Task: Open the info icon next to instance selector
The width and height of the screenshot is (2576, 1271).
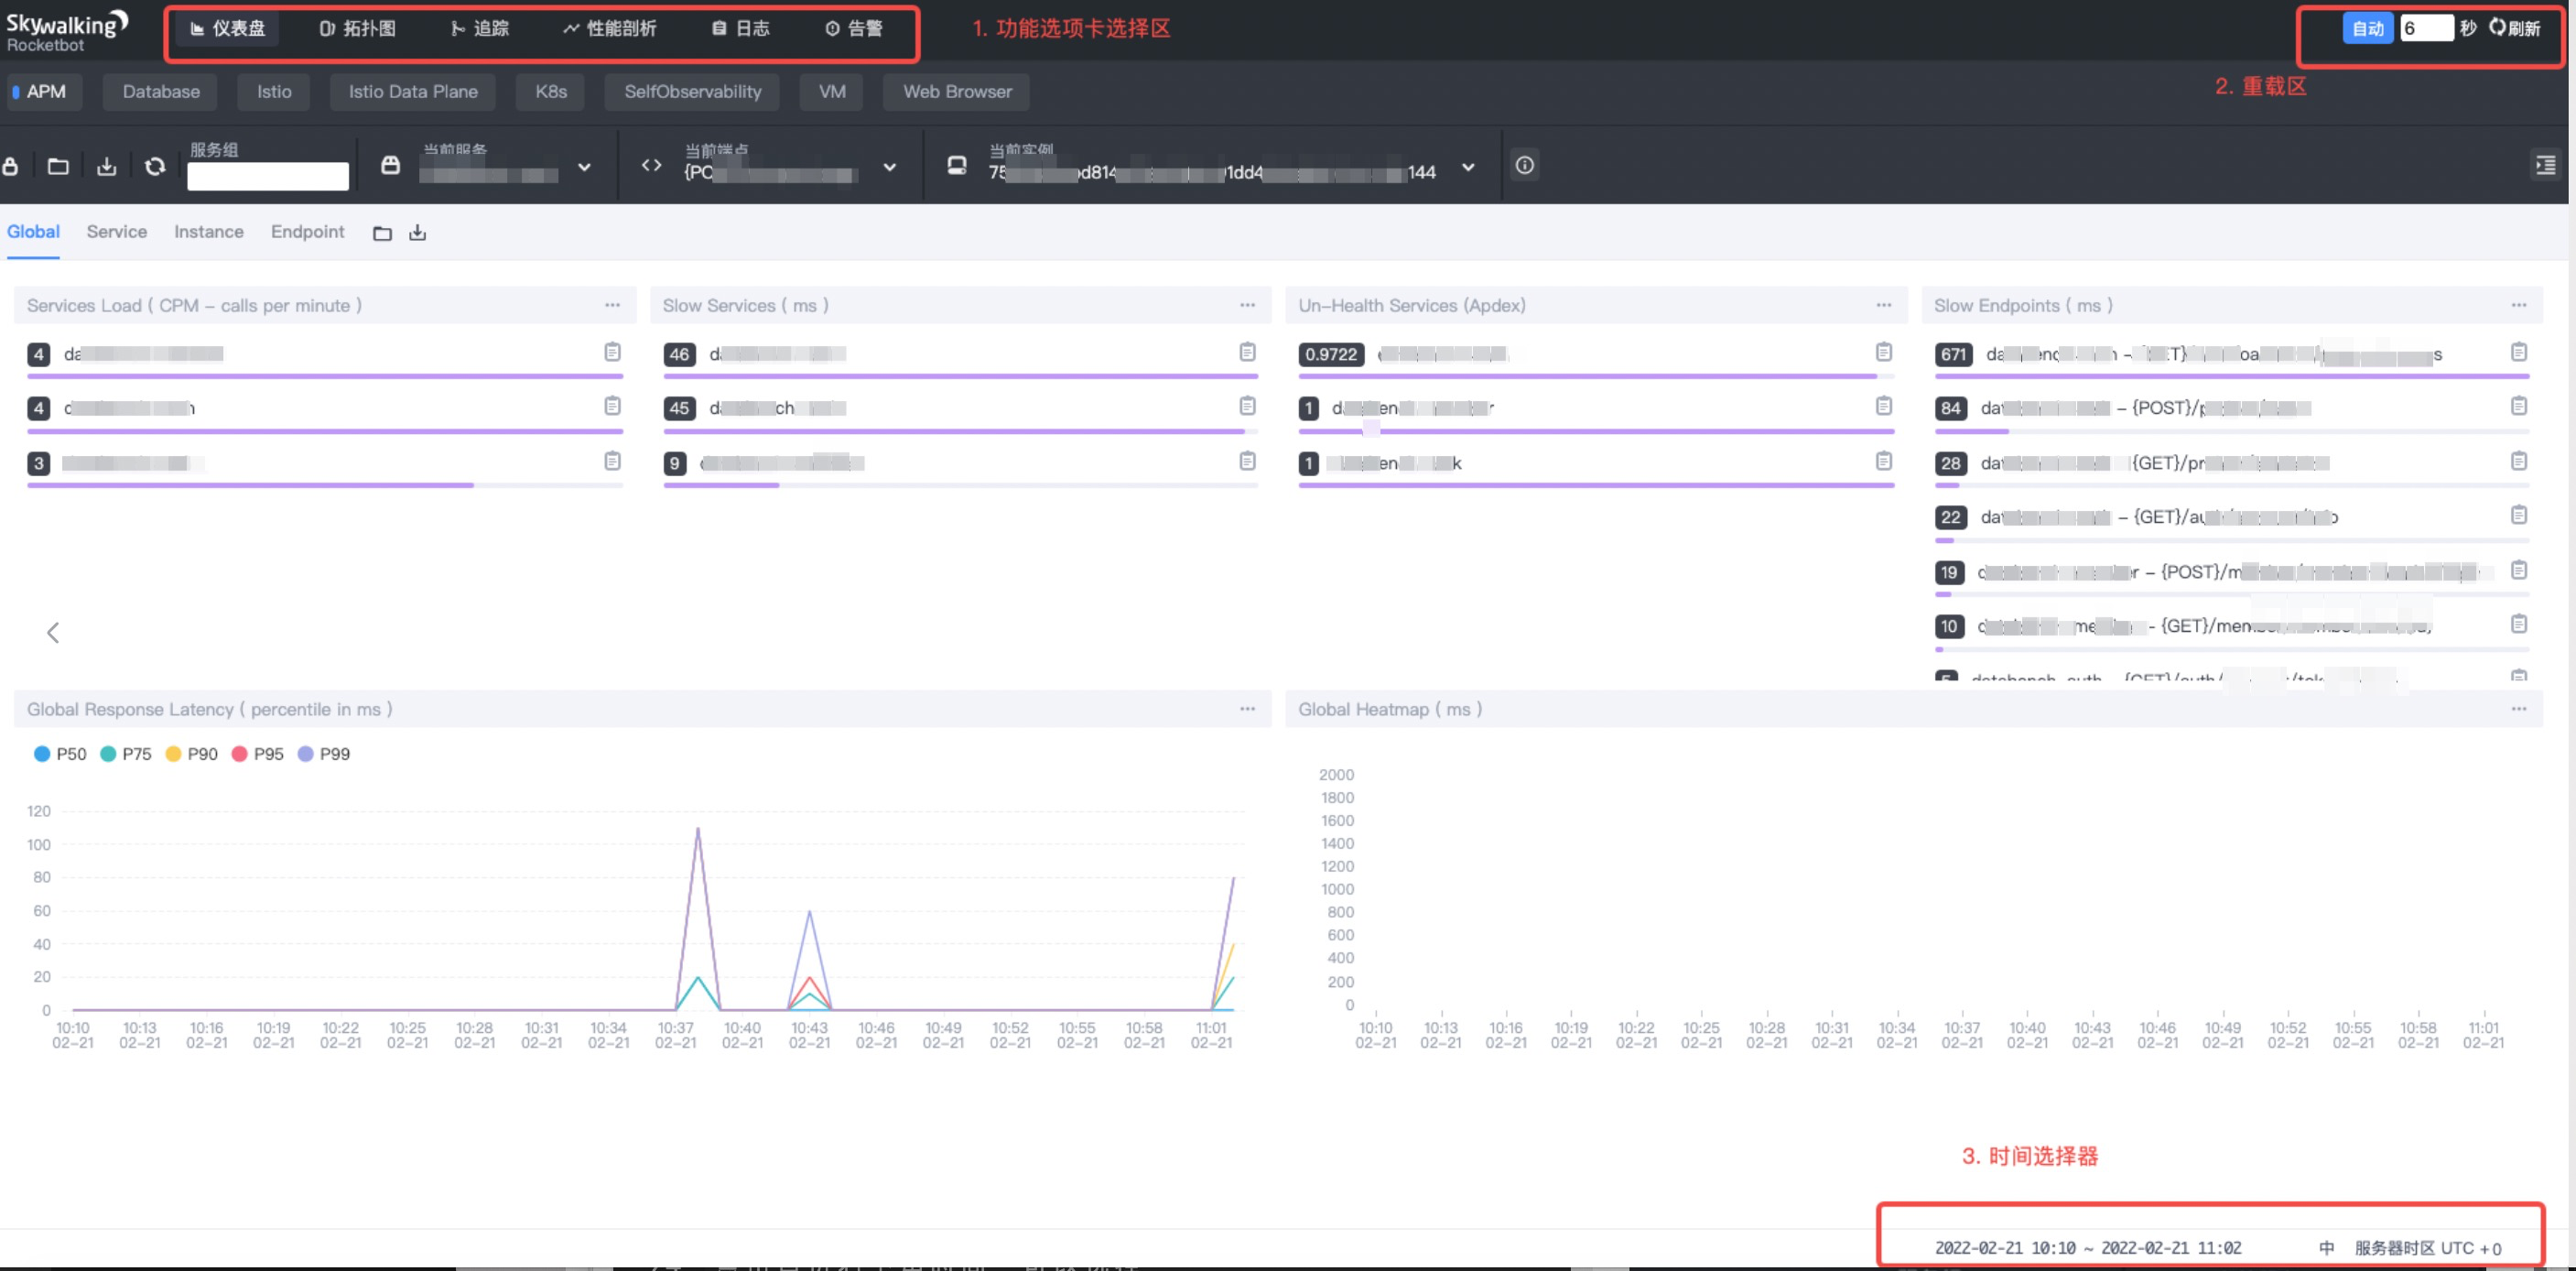Action: point(1524,166)
